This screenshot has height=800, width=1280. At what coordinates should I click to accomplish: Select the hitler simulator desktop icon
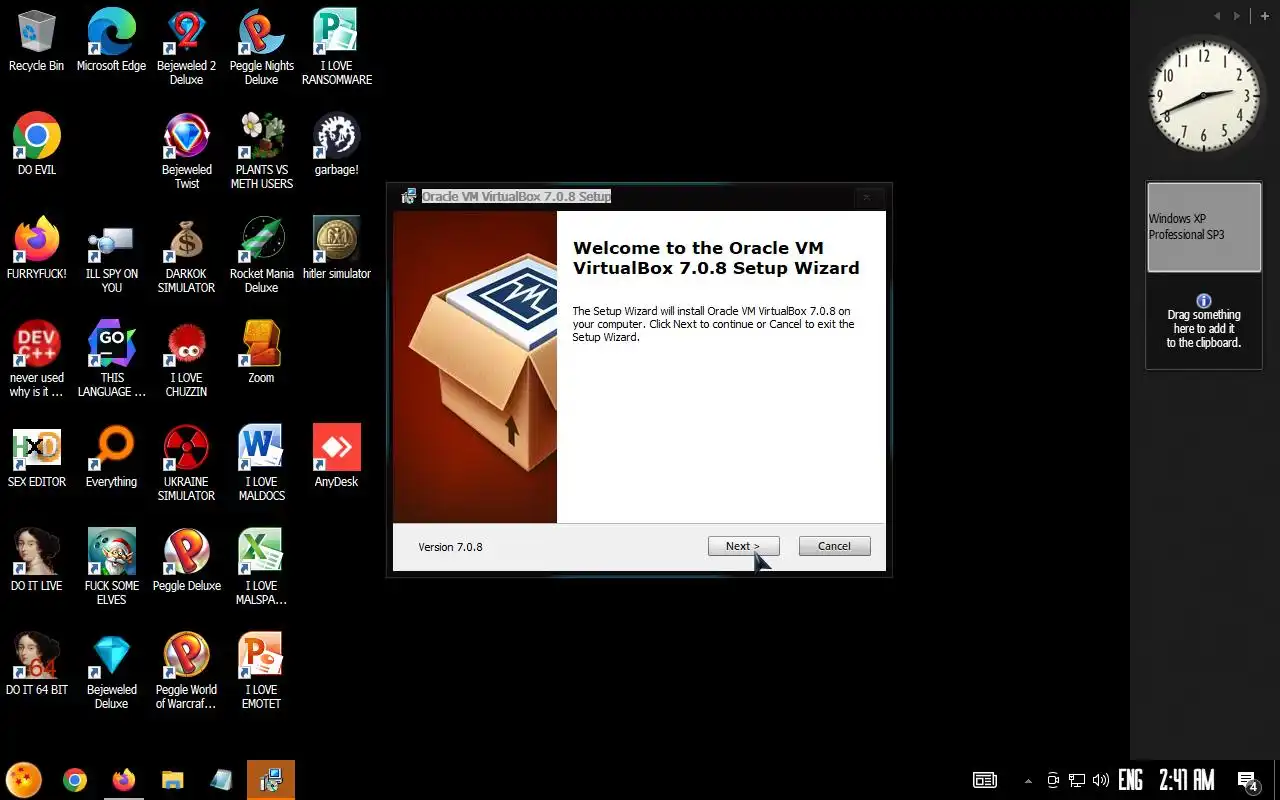coord(336,248)
